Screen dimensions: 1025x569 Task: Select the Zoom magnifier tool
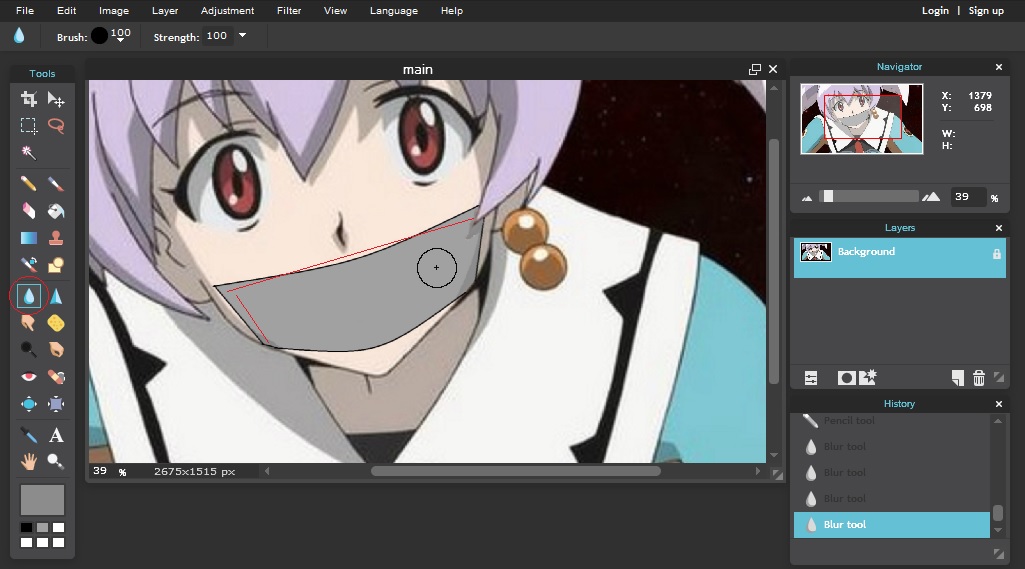pyautogui.click(x=56, y=462)
